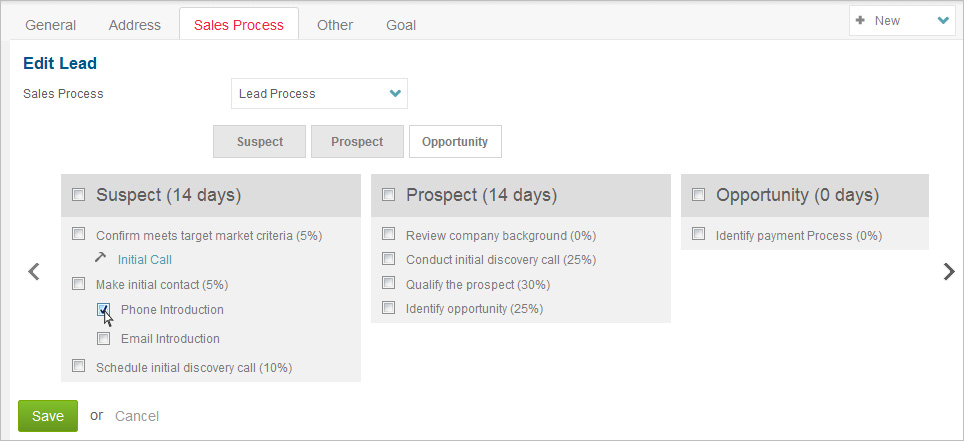Check Qualify the prospect step
Image resolution: width=964 pixels, height=441 pixels.
tap(389, 284)
